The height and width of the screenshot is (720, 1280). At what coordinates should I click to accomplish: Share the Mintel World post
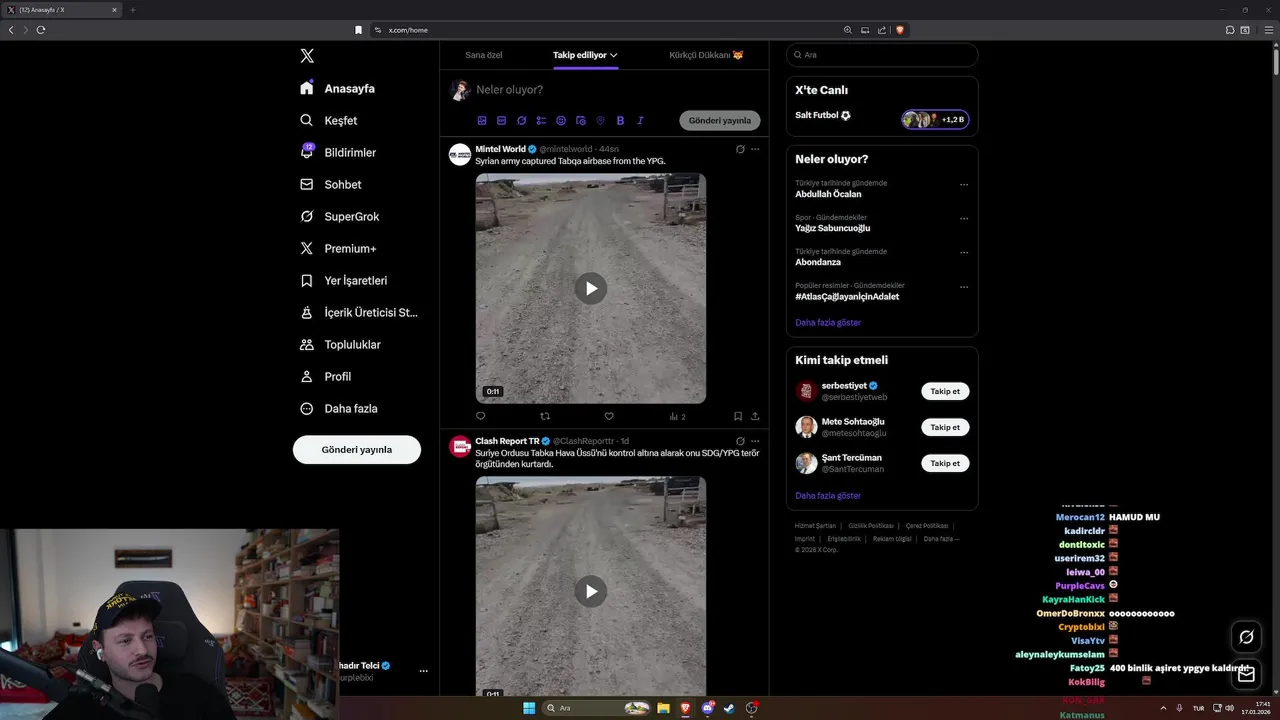[755, 416]
